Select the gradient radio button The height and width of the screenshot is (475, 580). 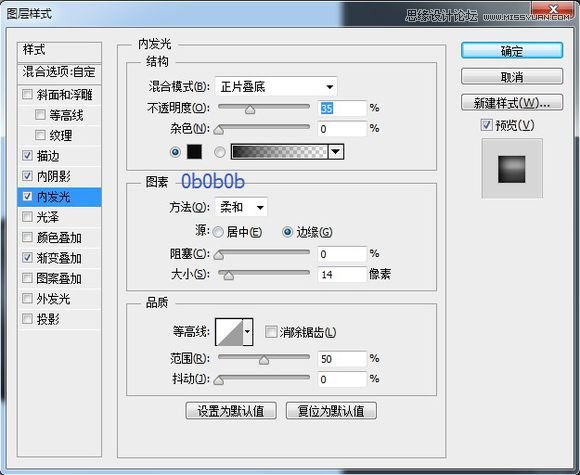(220, 152)
